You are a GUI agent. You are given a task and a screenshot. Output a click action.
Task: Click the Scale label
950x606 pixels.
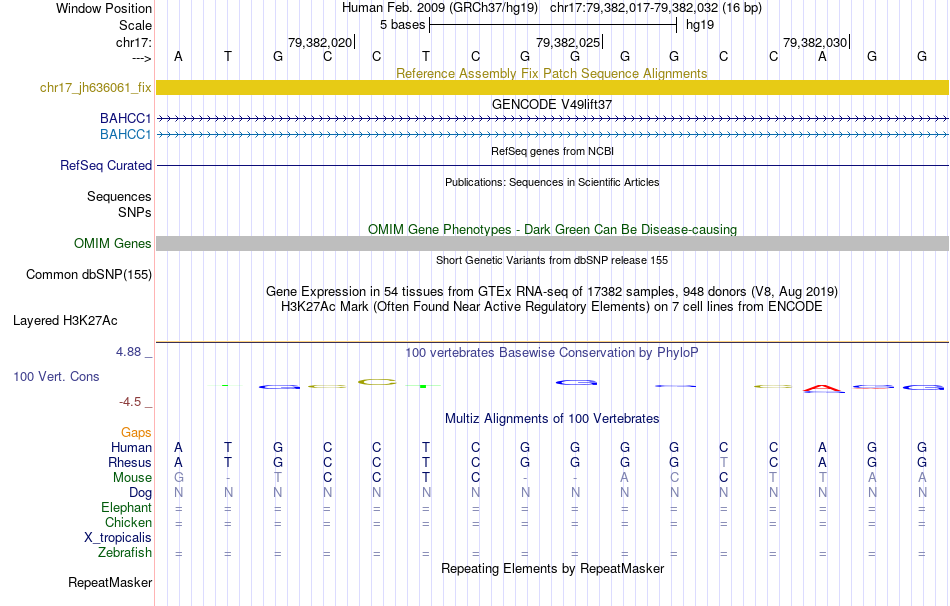136,25
